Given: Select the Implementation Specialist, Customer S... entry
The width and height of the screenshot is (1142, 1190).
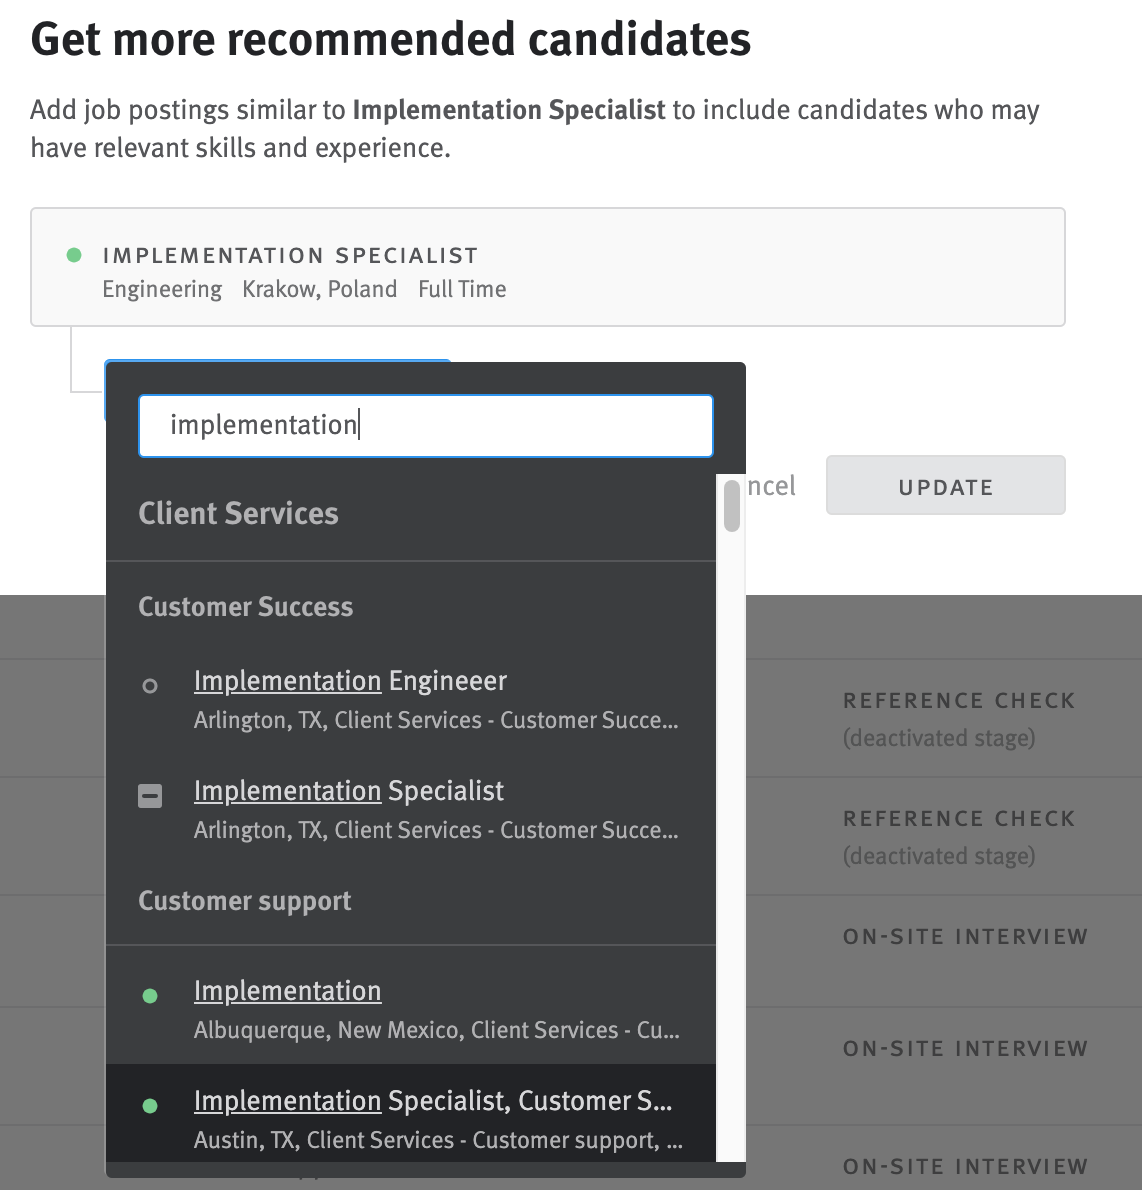Looking at the screenshot, I should tap(432, 1100).
